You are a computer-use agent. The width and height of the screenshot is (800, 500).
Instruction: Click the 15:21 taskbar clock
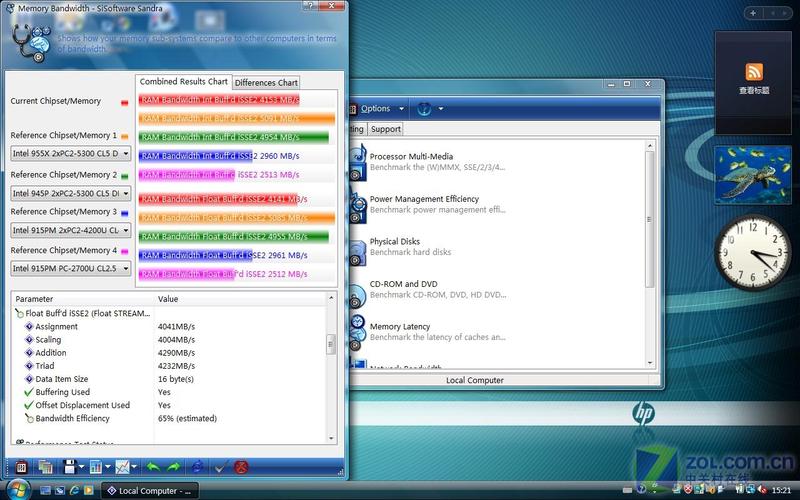(x=781, y=490)
